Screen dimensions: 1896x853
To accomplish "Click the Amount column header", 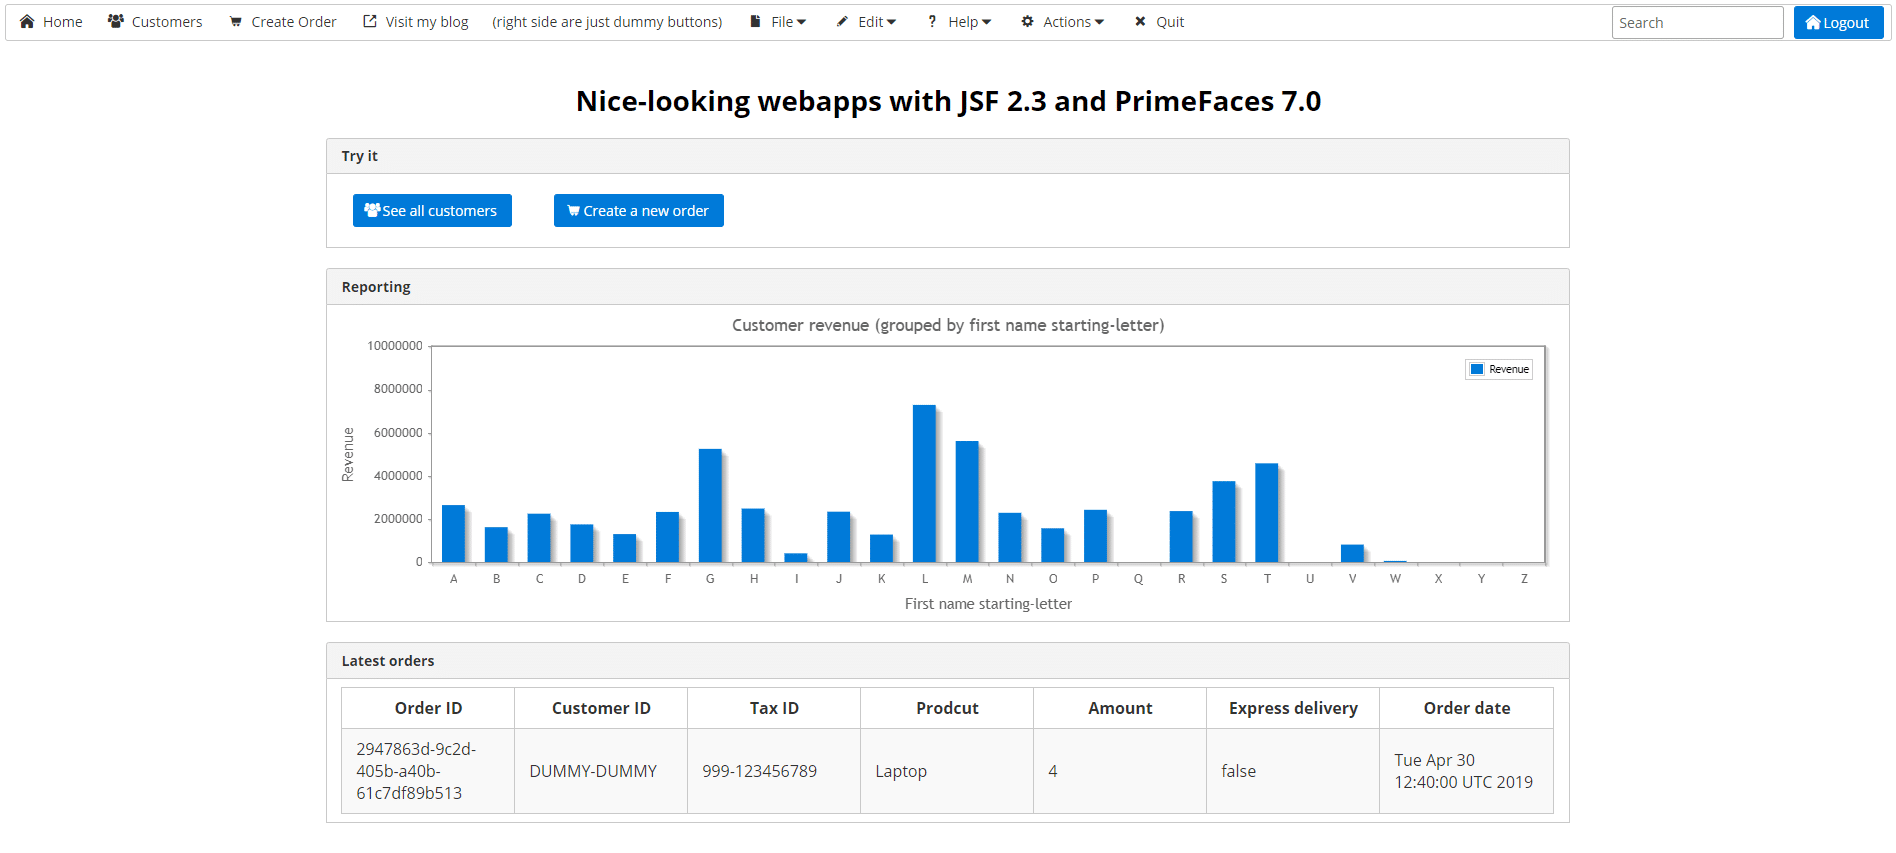I will click(x=1120, y=708).
